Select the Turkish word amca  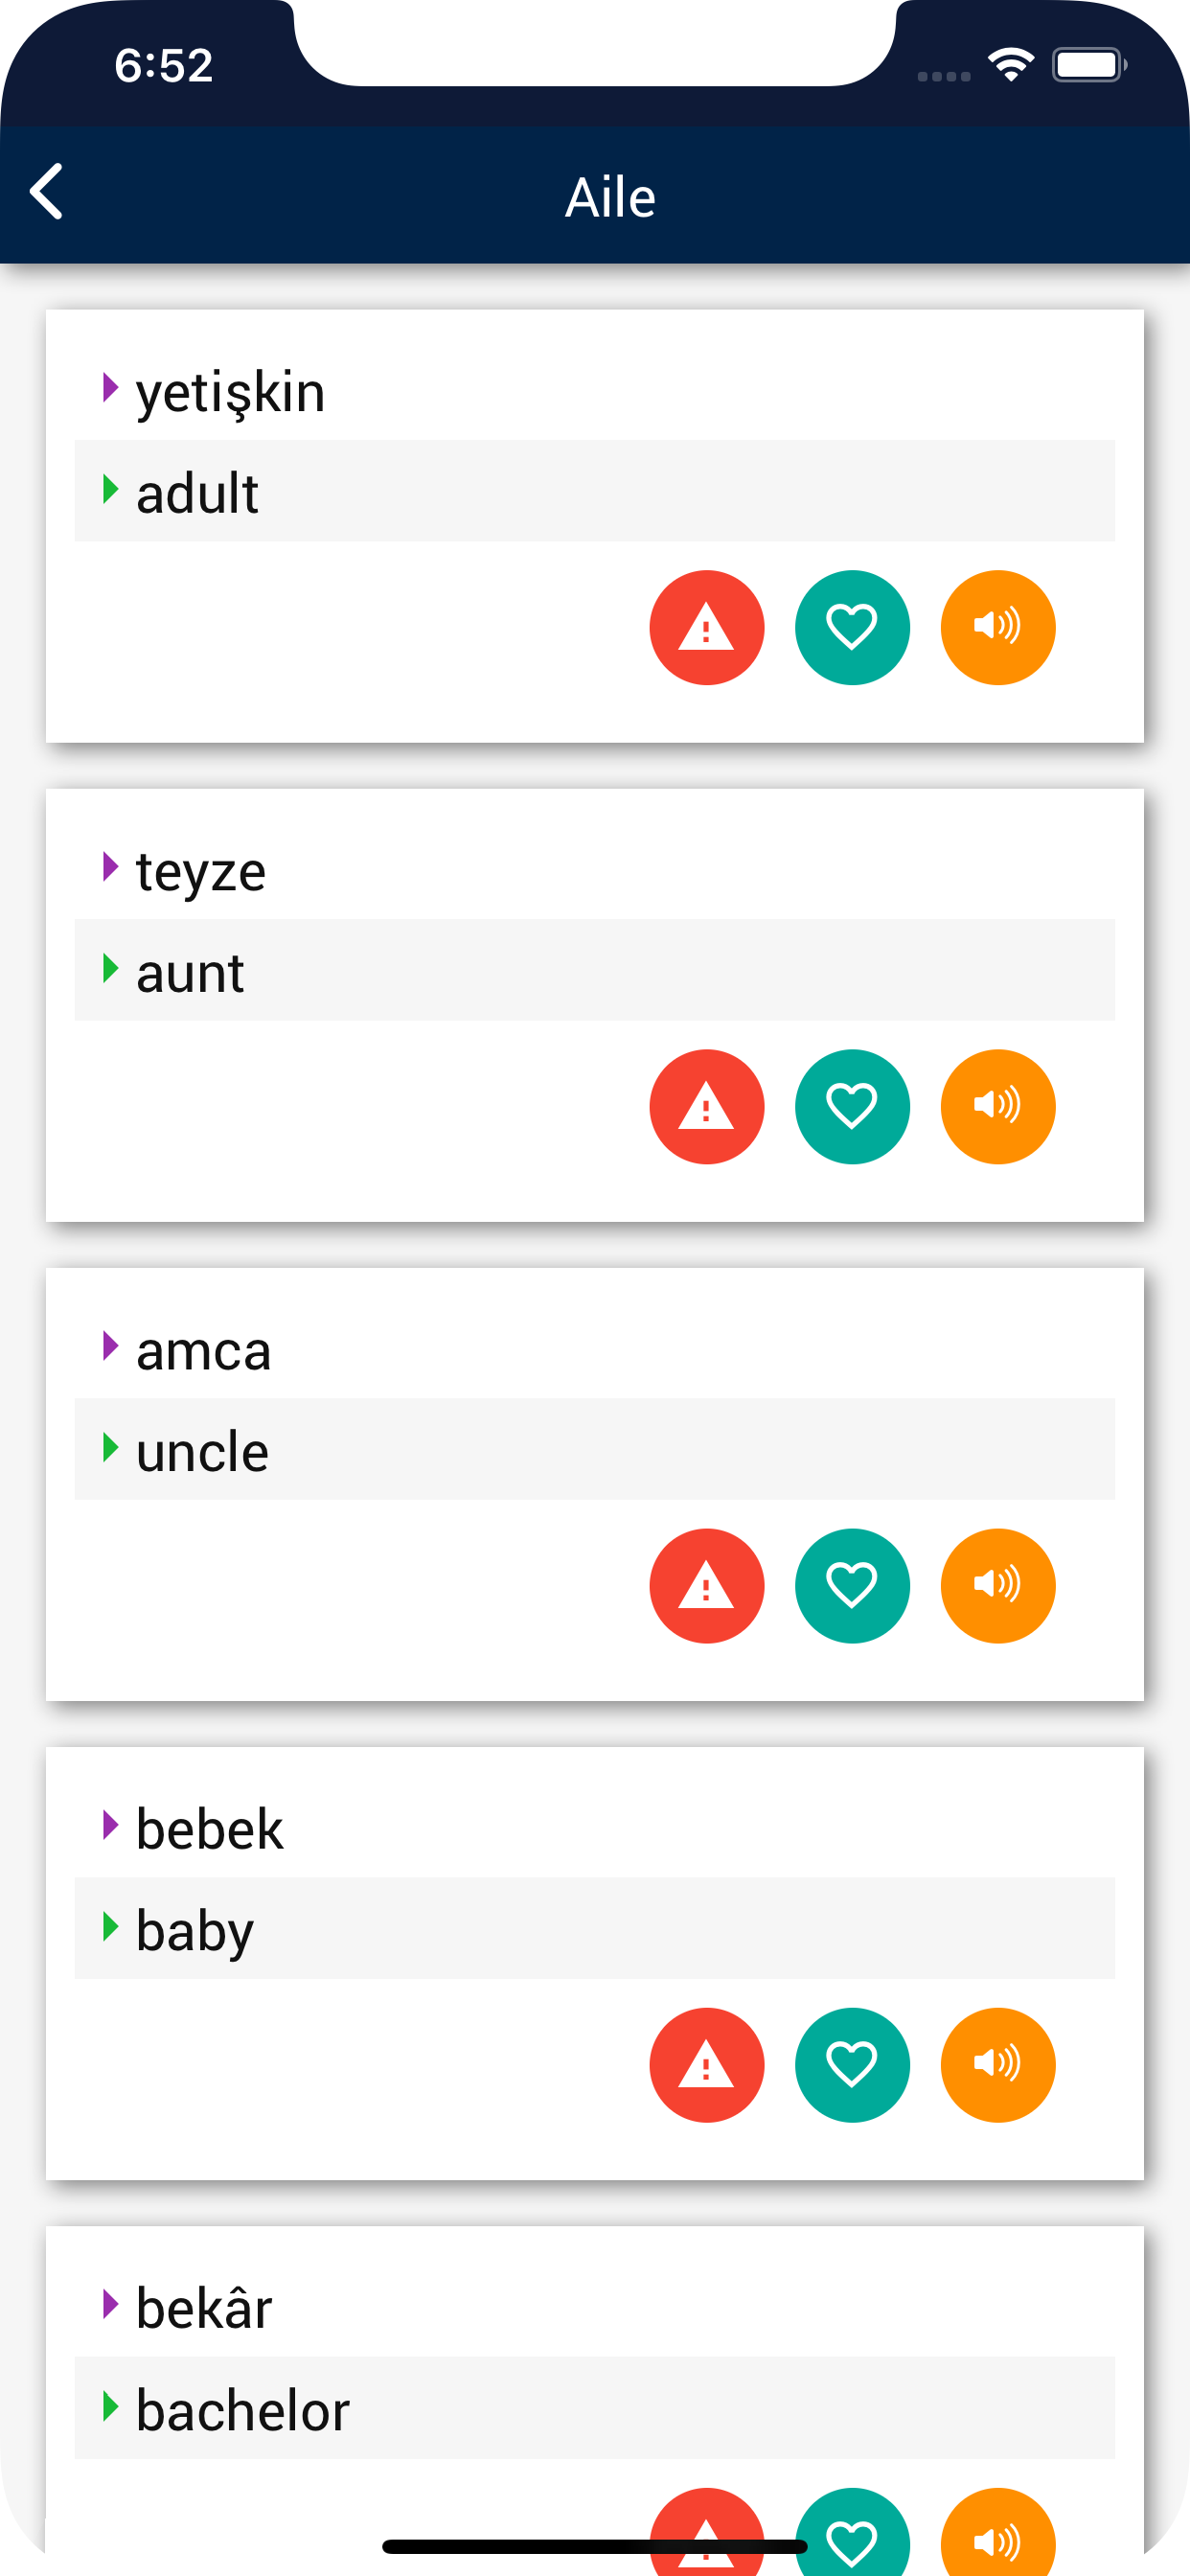coord(203,1350)
